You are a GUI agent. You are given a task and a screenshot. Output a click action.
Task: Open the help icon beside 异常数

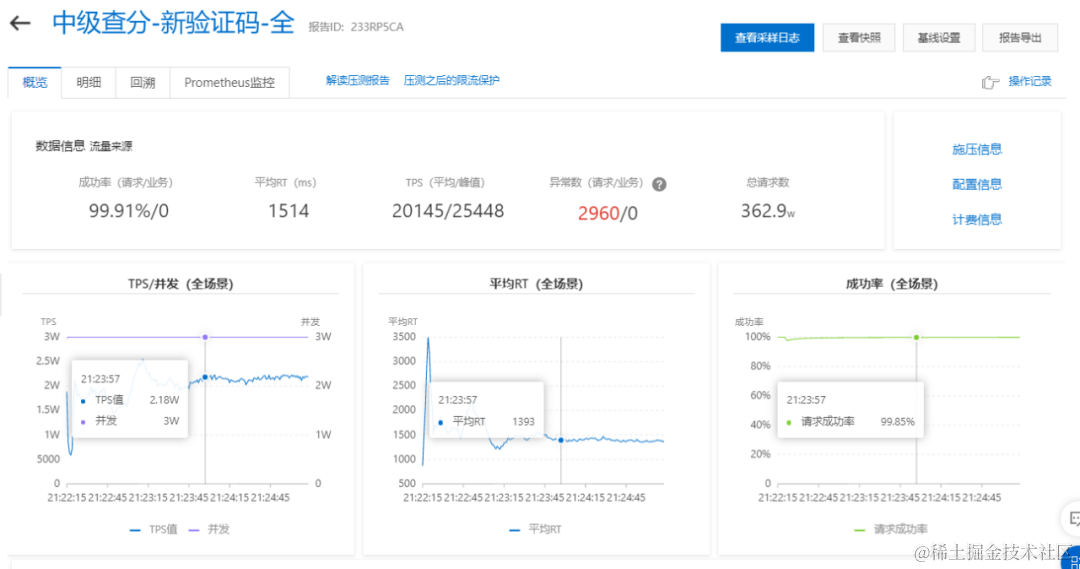659,184
